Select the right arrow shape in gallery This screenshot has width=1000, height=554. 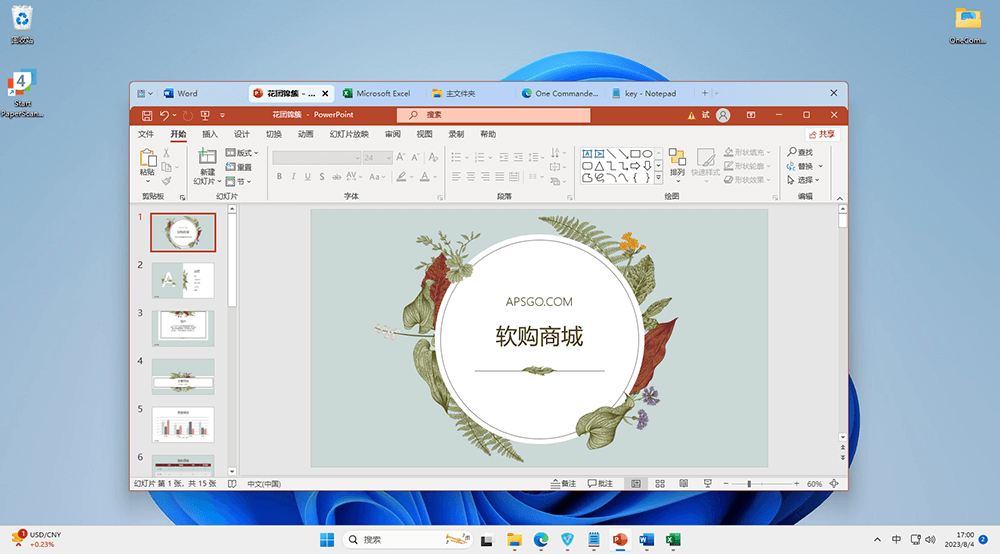click(x=635, y=166)
